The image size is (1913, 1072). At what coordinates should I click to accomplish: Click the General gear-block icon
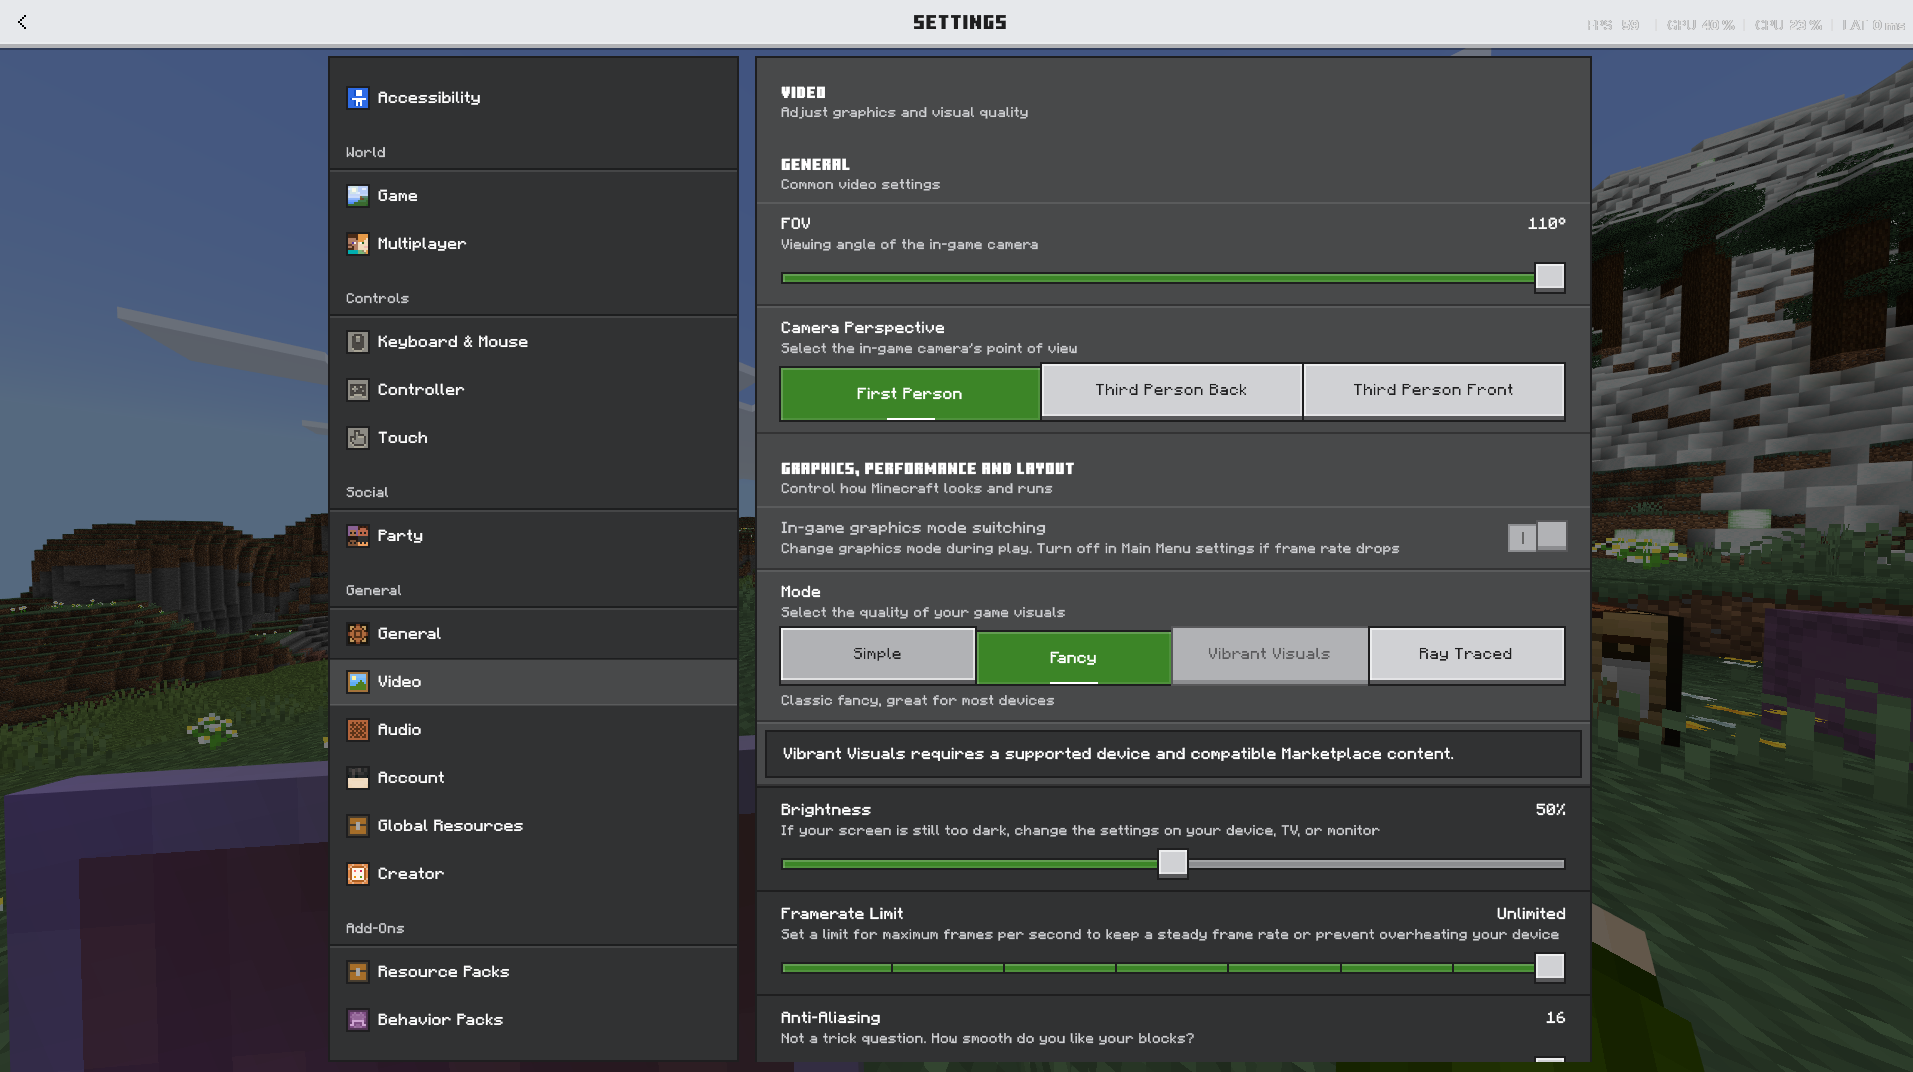(357, 634)
